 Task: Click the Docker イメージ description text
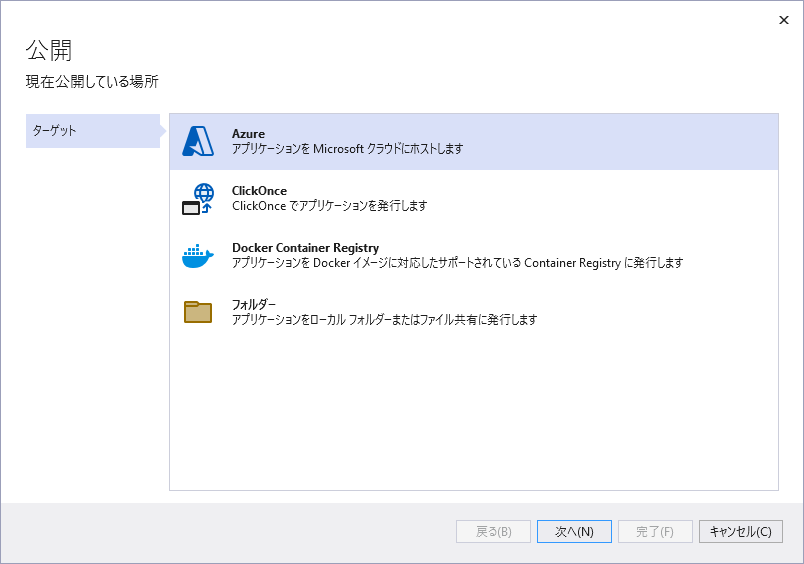click(x=457, y=263)
